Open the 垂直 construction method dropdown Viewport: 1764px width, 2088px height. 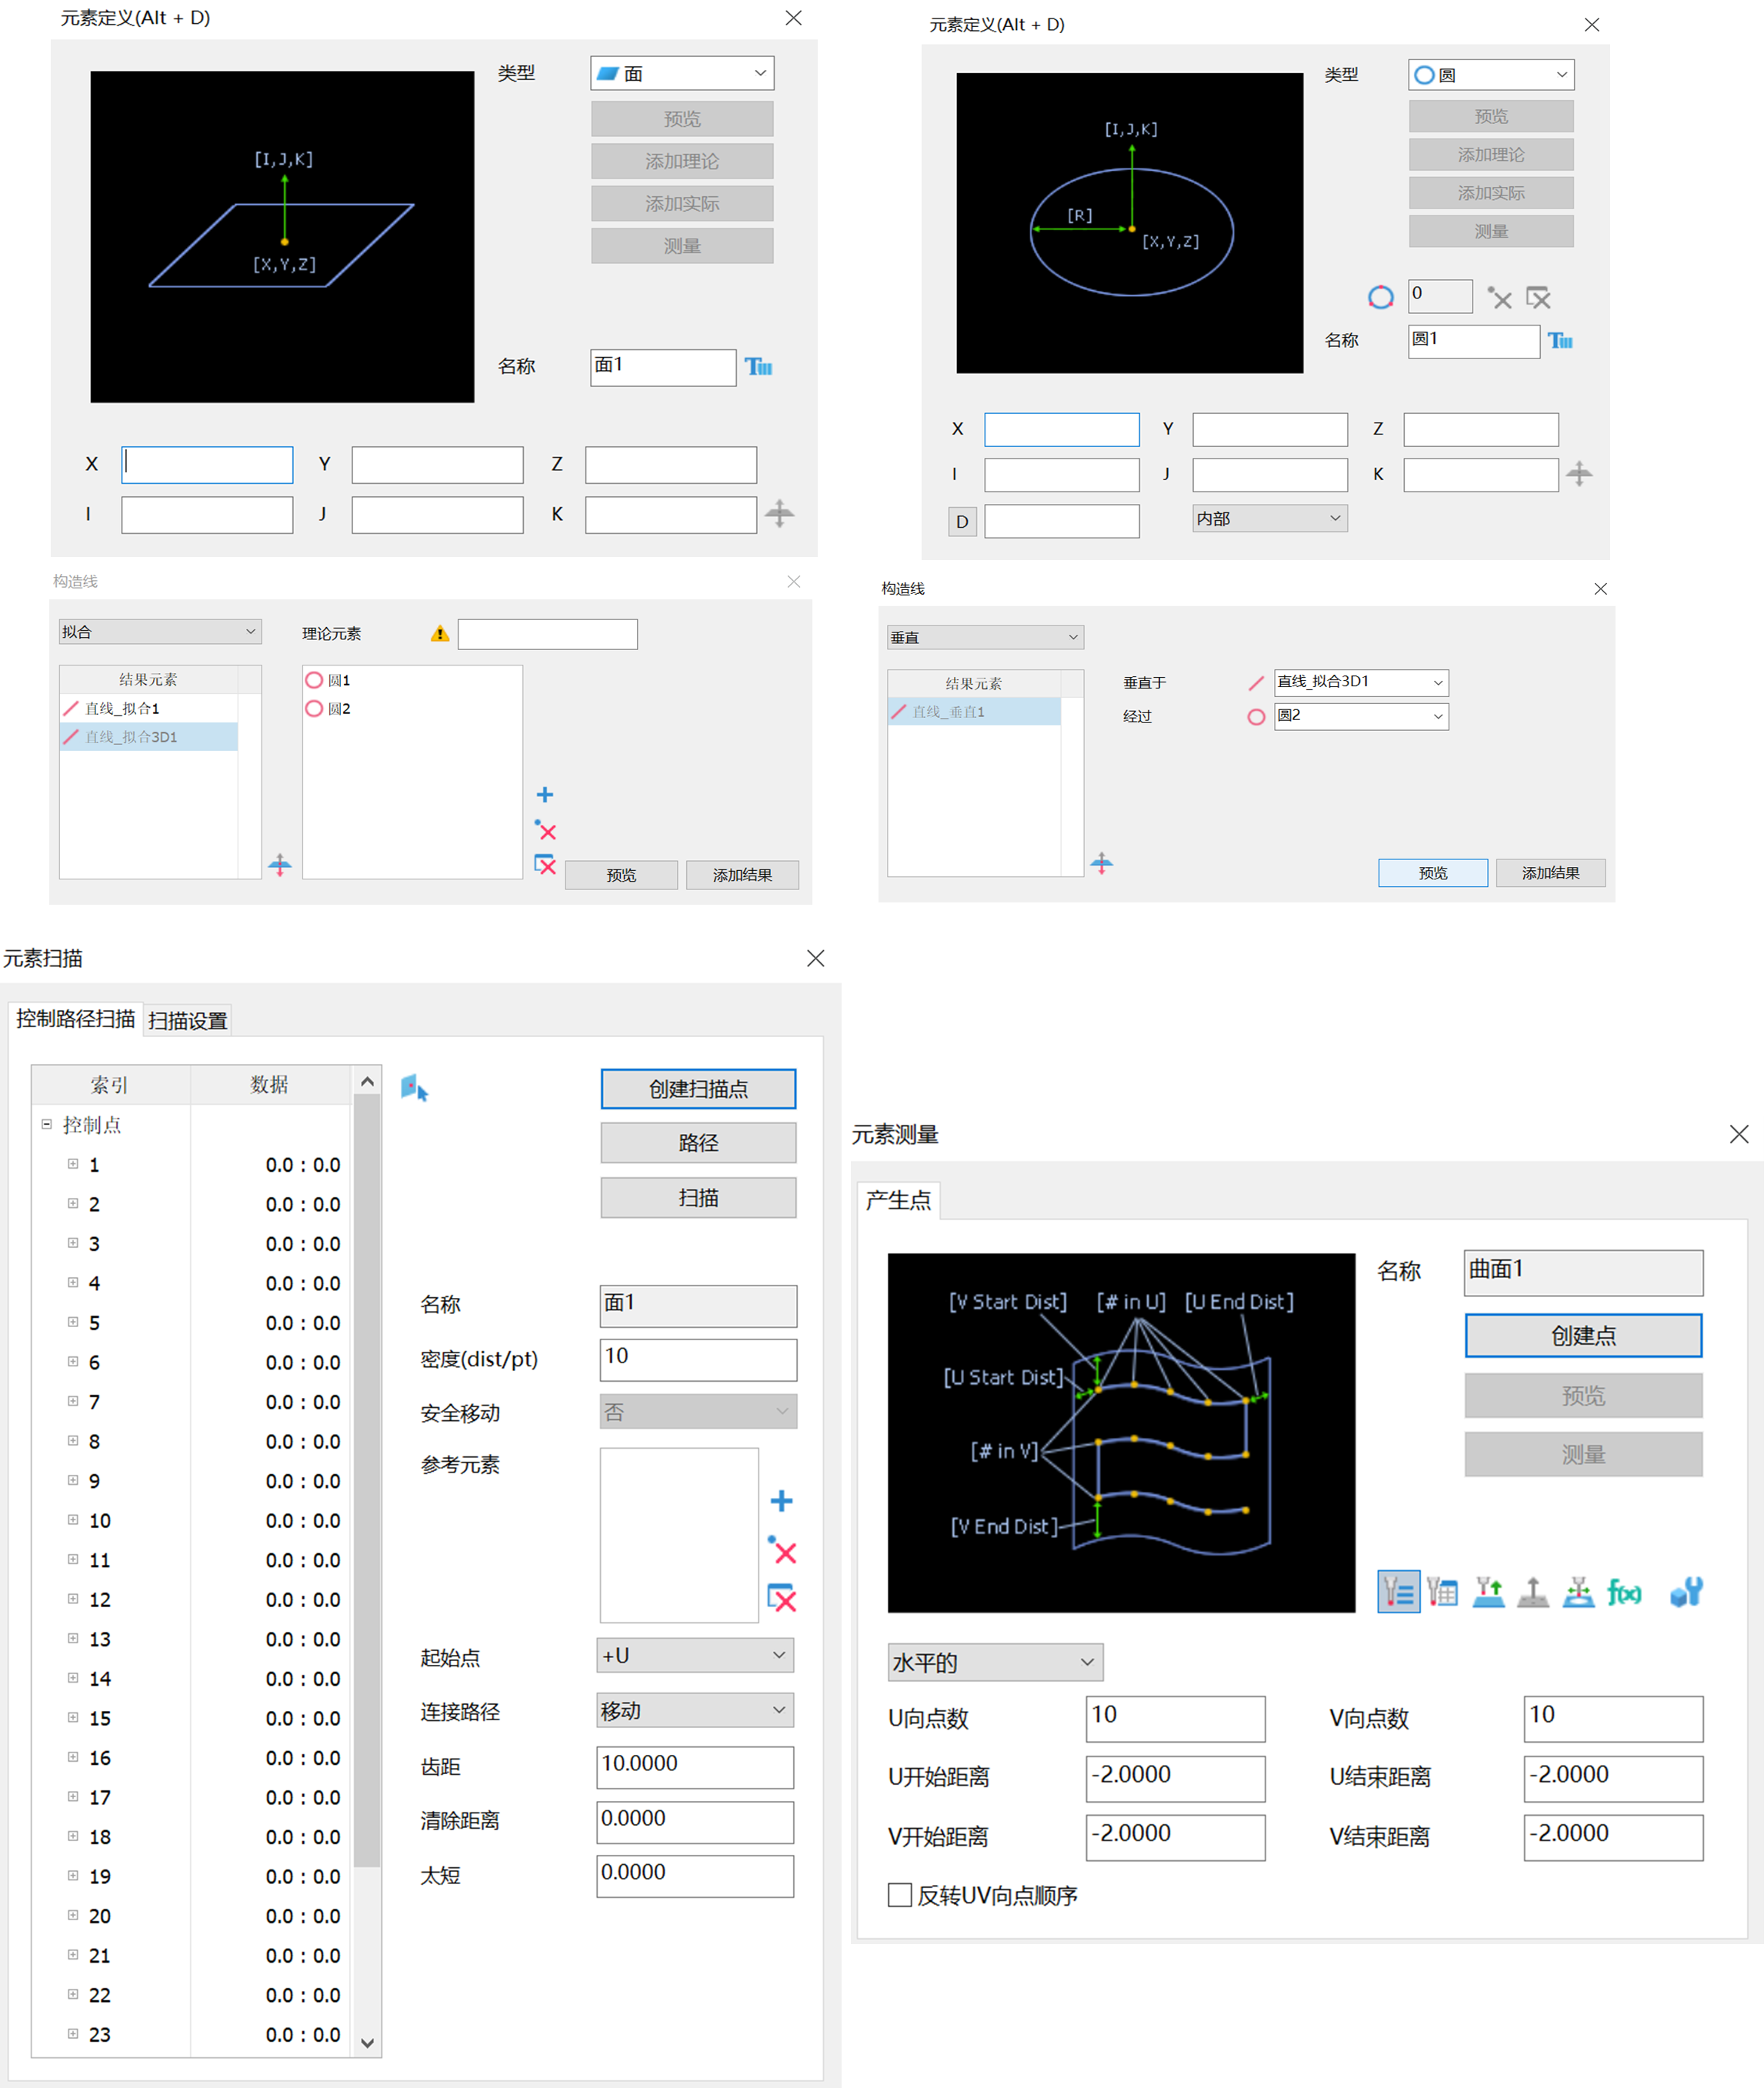[985, 637]
